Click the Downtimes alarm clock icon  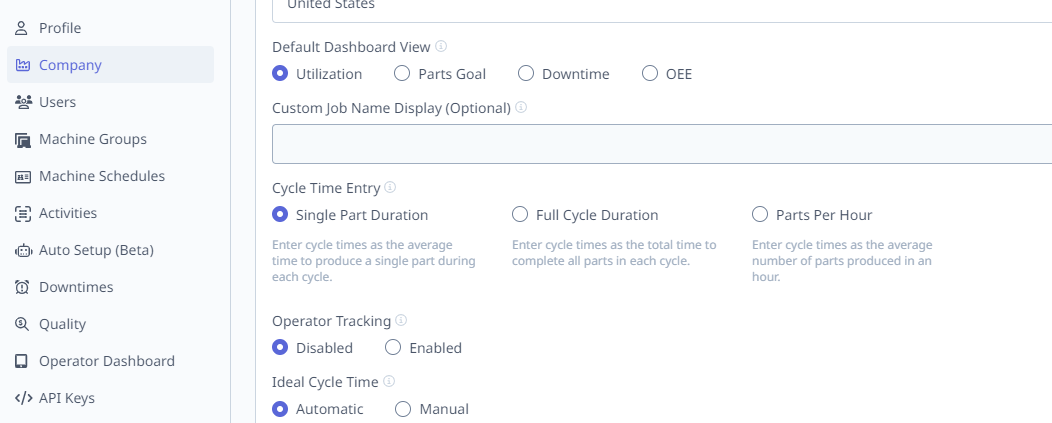pyautogui.click(x=22, y=287)
